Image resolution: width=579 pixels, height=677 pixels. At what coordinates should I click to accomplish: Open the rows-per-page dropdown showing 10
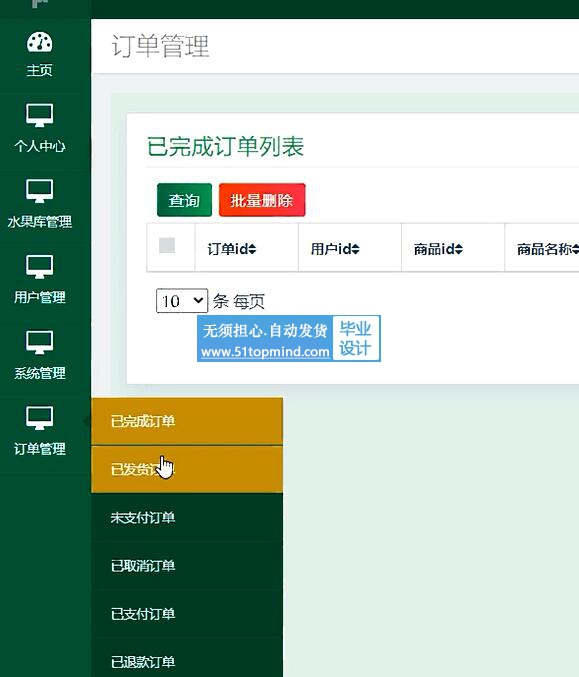182,301
